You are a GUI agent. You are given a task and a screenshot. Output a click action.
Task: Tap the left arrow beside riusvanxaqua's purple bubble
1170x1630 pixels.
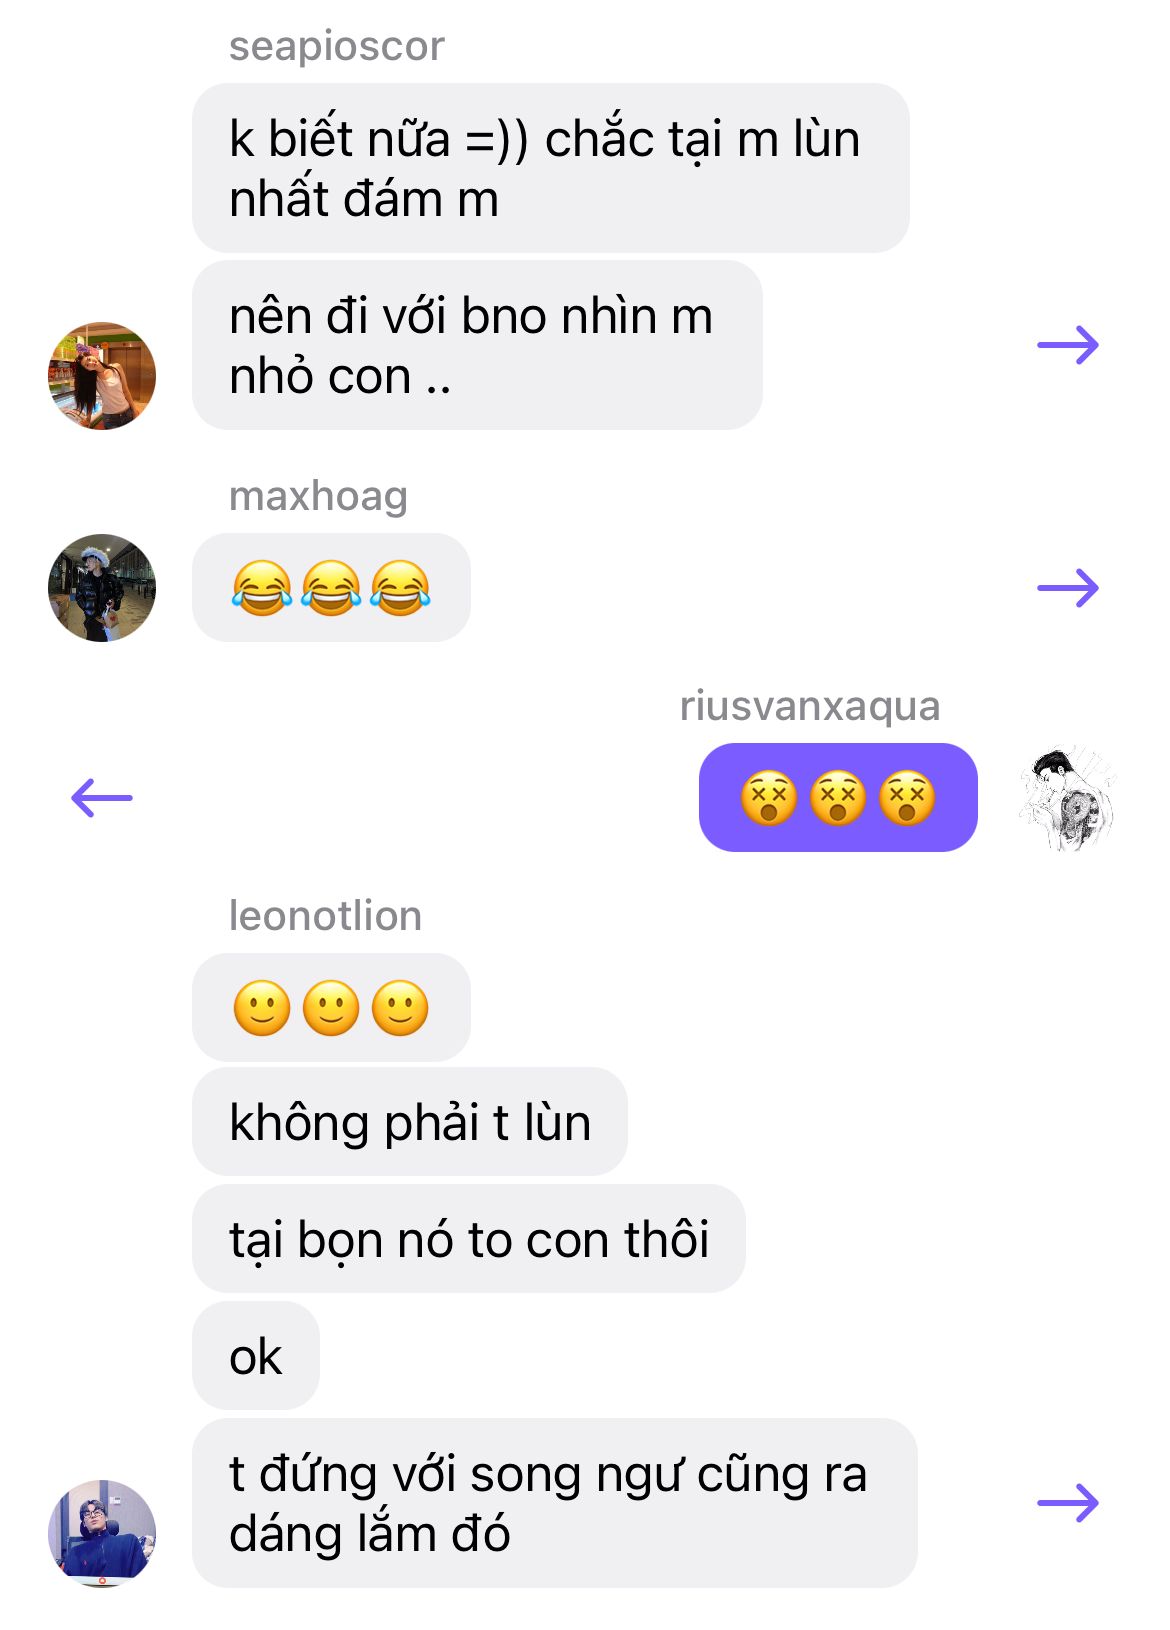tap(102, 798)
